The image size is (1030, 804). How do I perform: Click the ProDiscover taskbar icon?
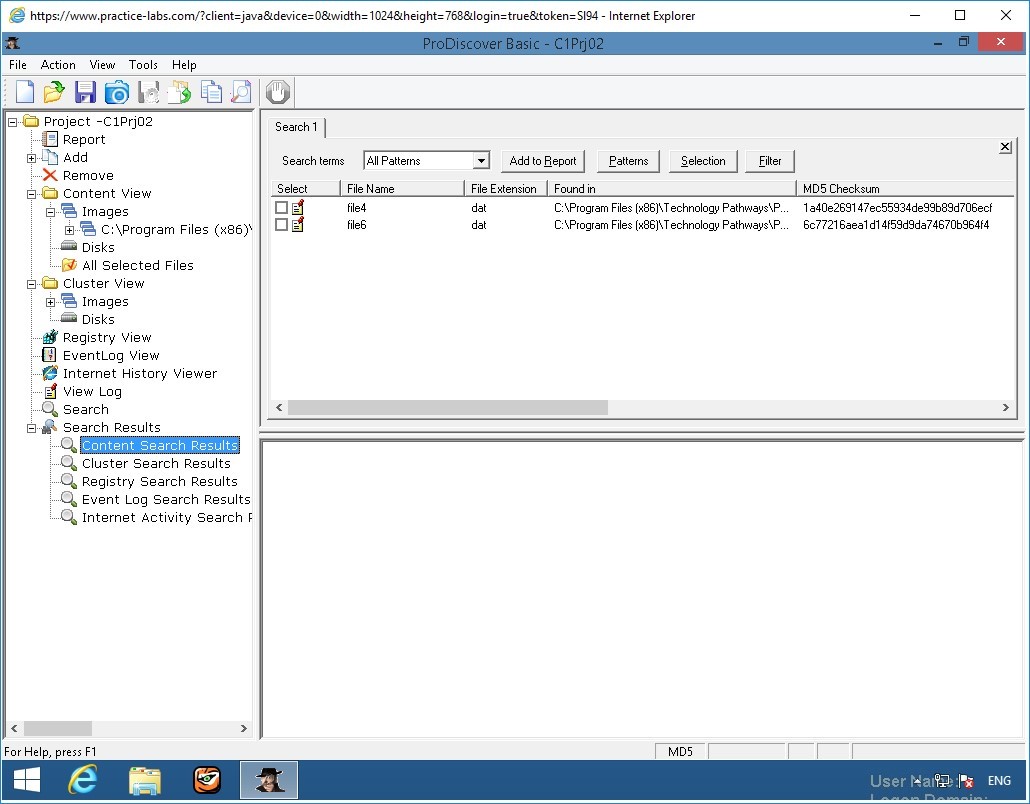(x=269, y=780)
